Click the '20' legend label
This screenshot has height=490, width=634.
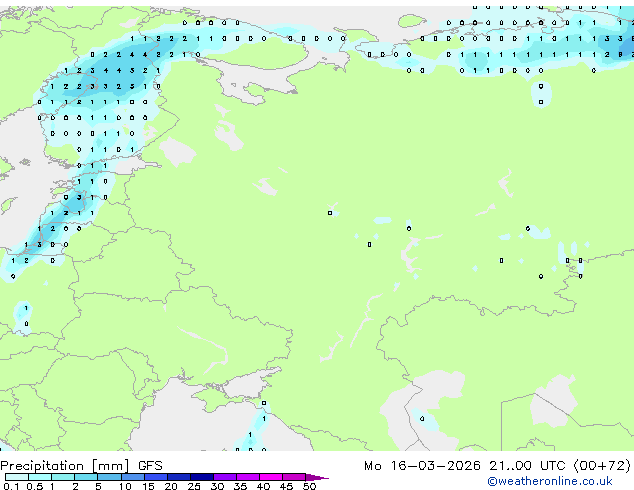tap(171, 486)
